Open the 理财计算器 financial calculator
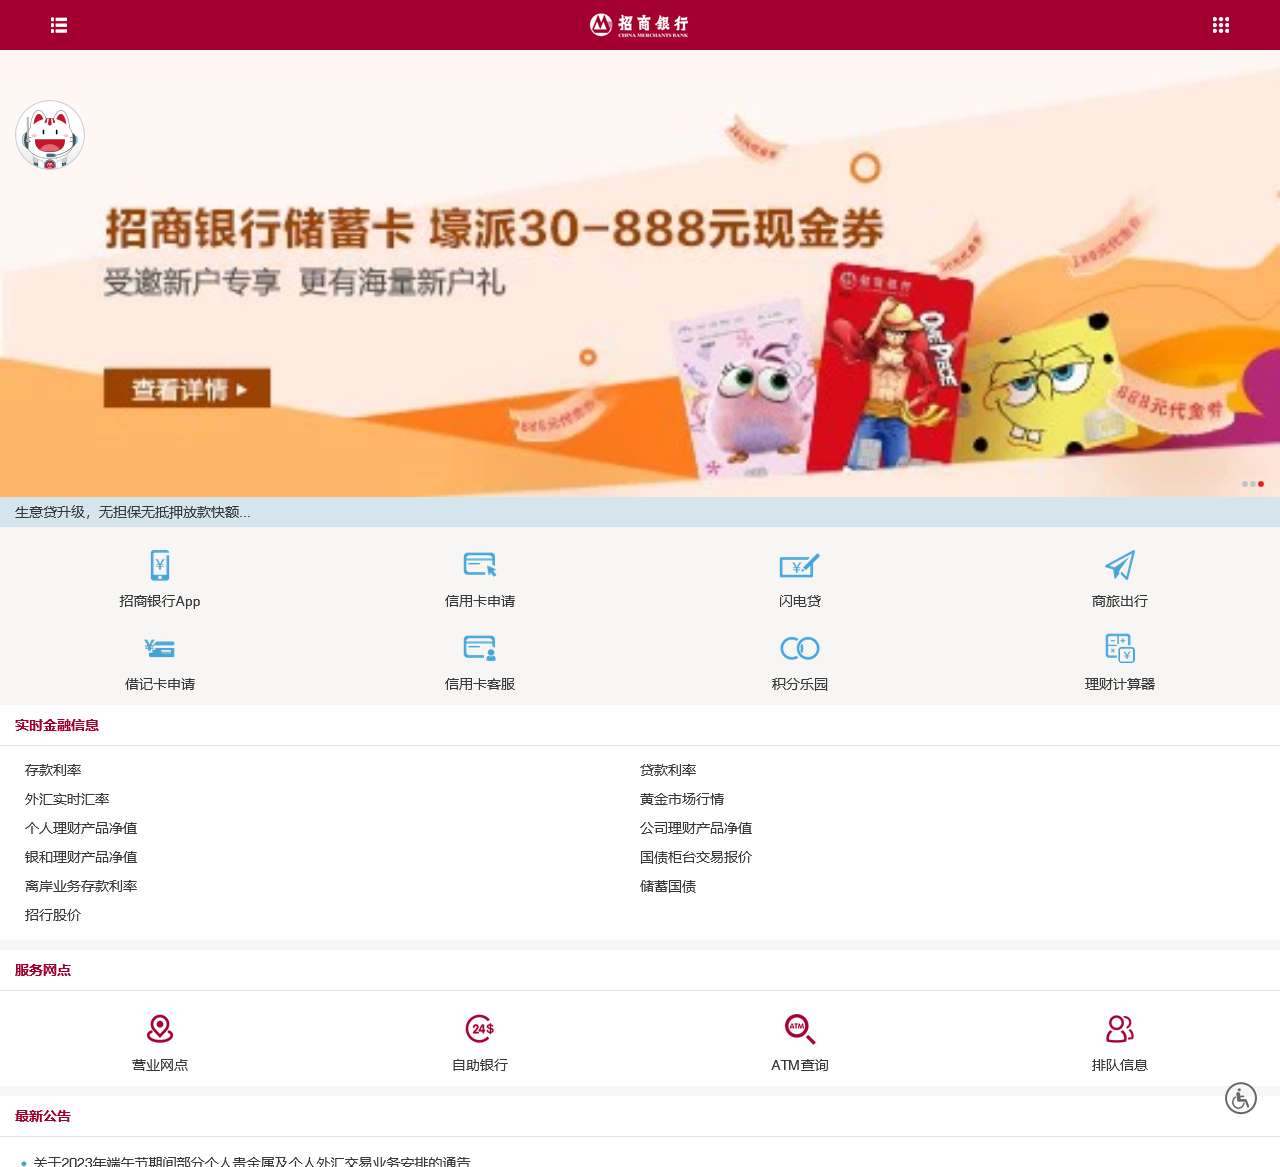Viewport: 1280px width, 1167px height. pyautogui.click(x=1119, y=662)
